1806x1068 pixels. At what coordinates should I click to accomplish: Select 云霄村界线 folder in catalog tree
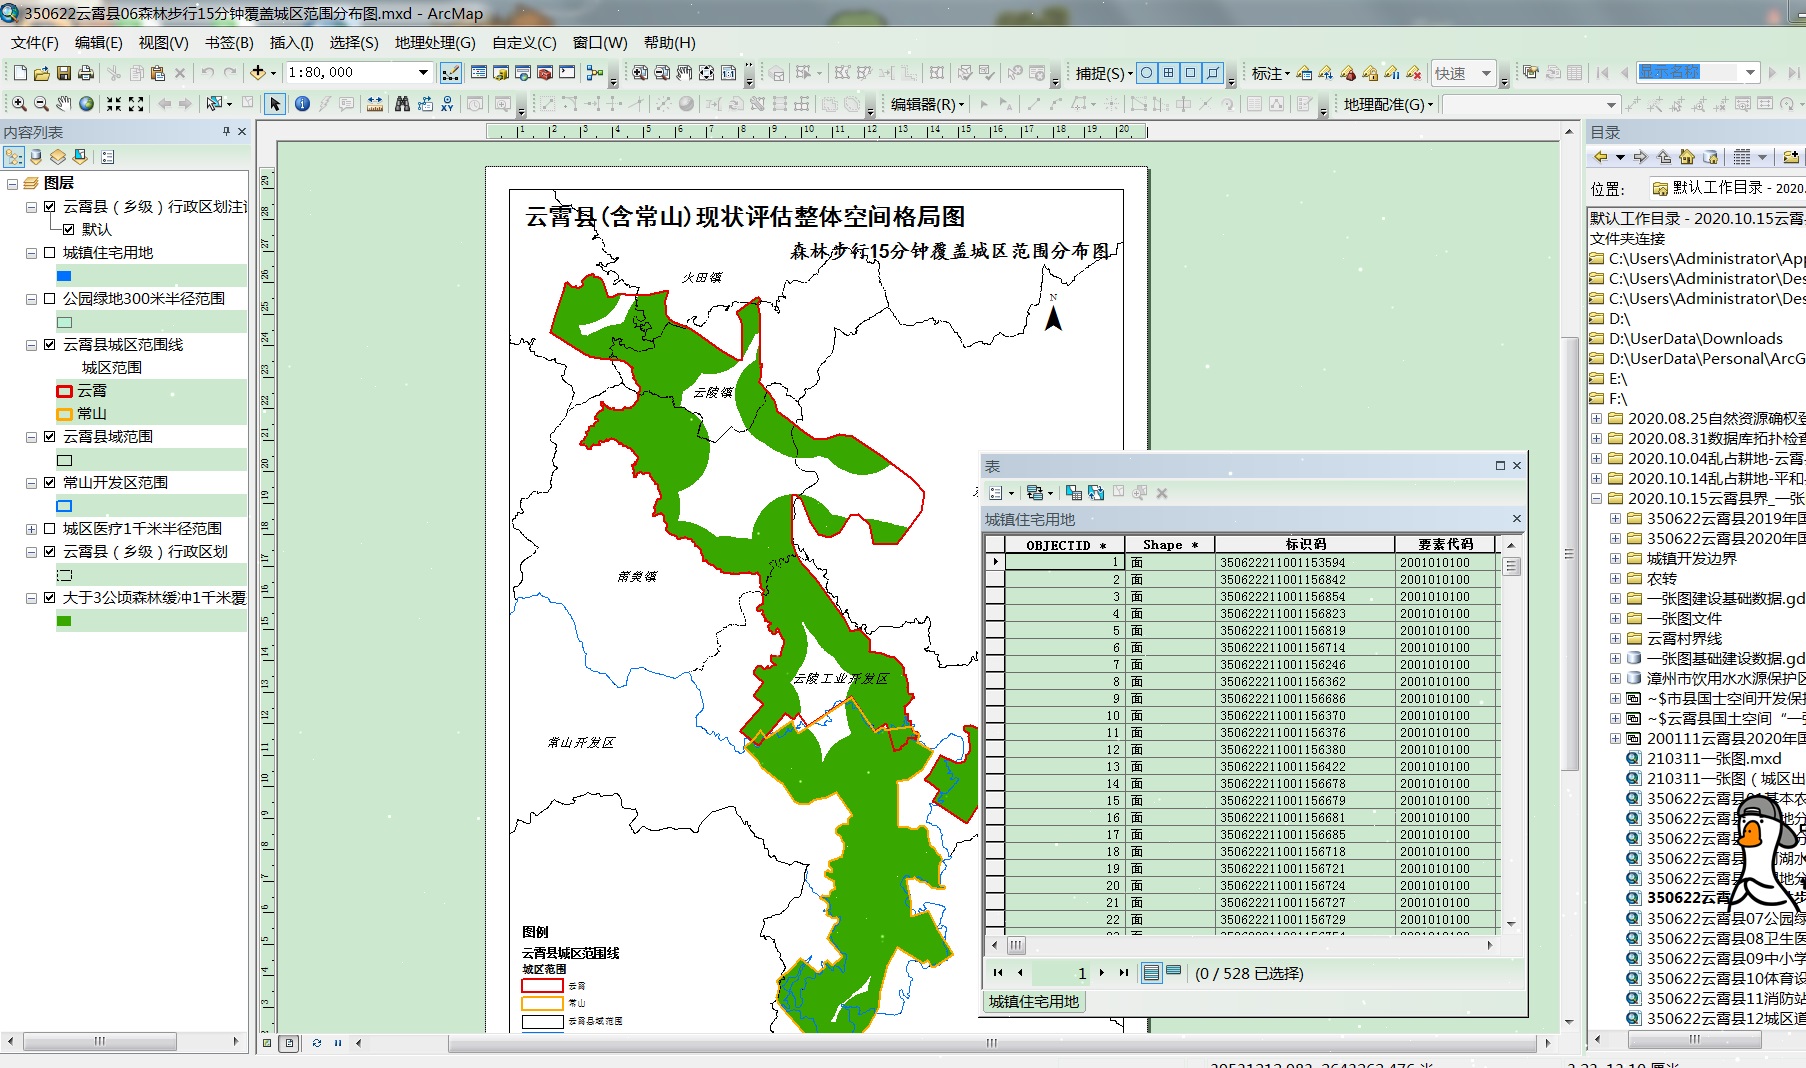[1684, 639]
